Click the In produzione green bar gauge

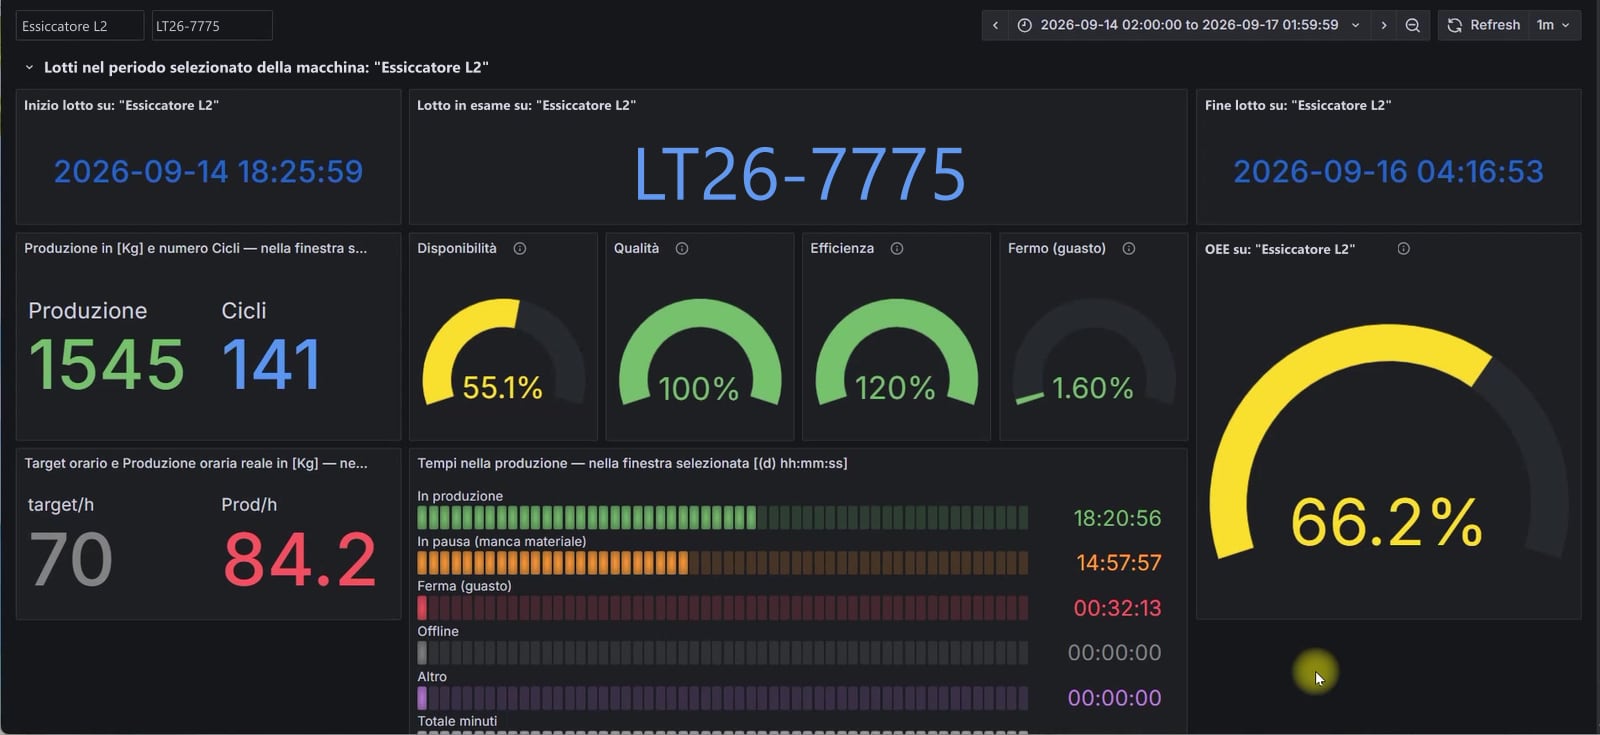pos(722,517)
